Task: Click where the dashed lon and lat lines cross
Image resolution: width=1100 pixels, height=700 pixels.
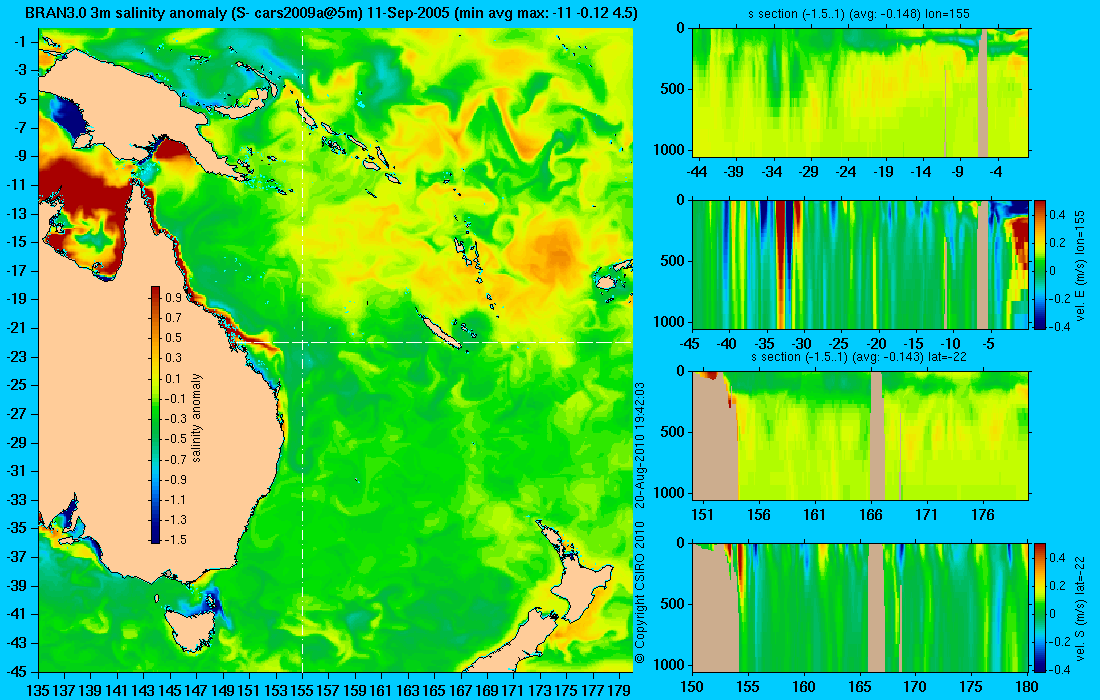Action: 302,342
